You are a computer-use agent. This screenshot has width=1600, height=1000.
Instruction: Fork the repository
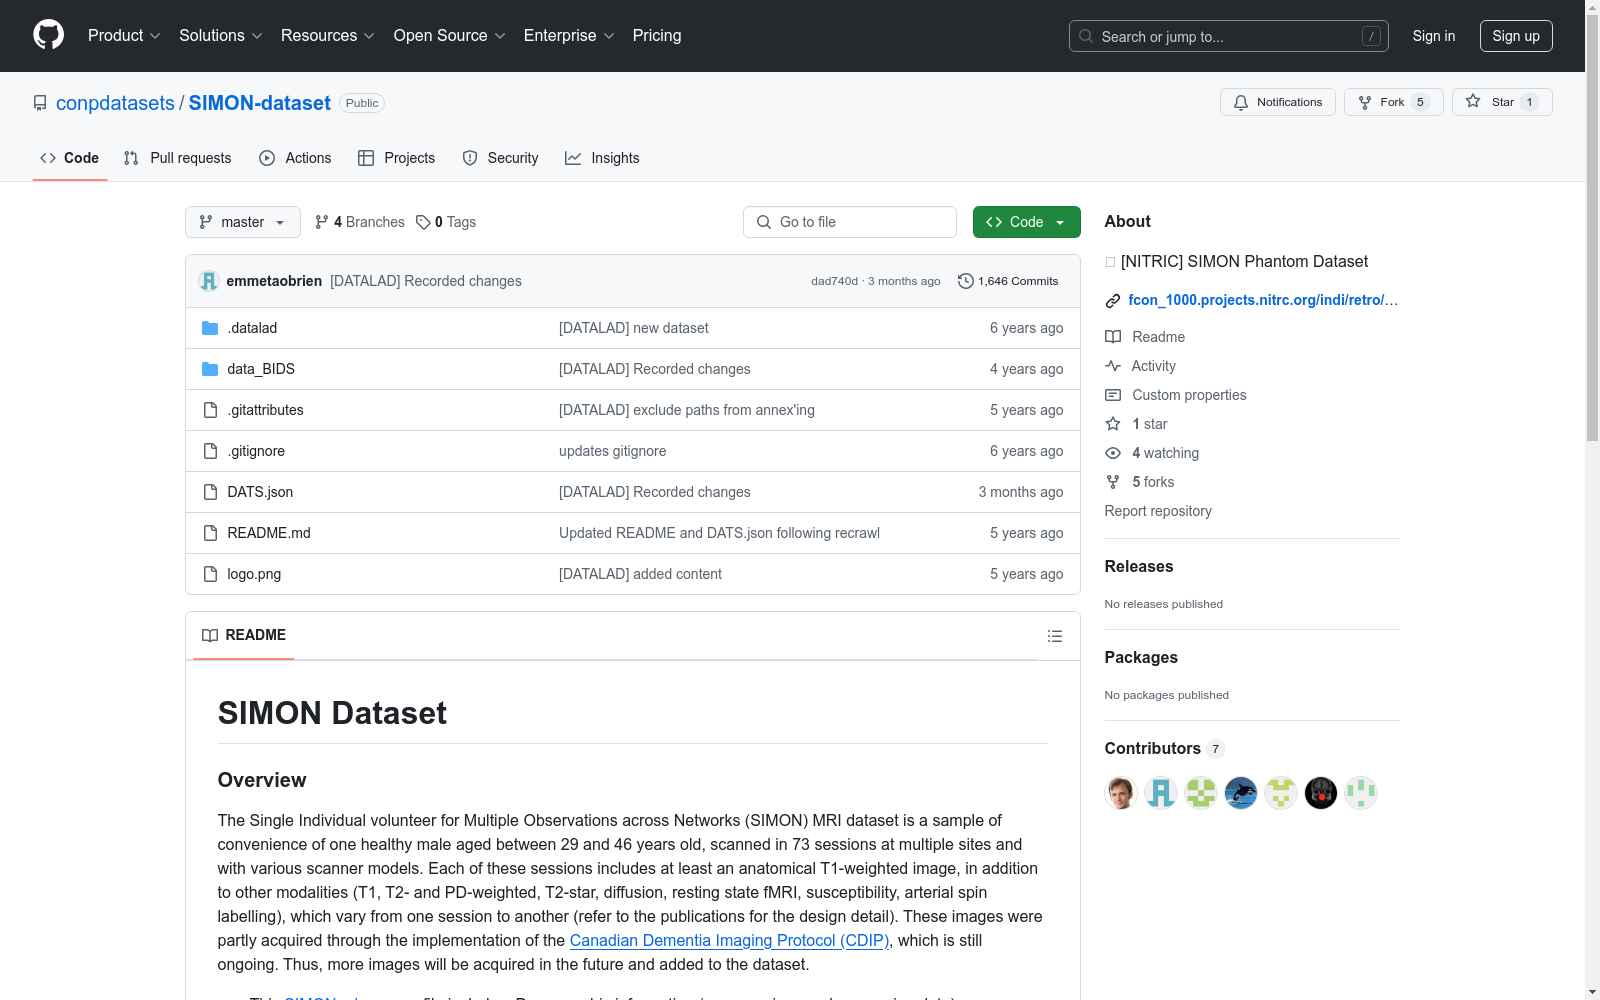pyautogui.click(x=1393, y=102)
